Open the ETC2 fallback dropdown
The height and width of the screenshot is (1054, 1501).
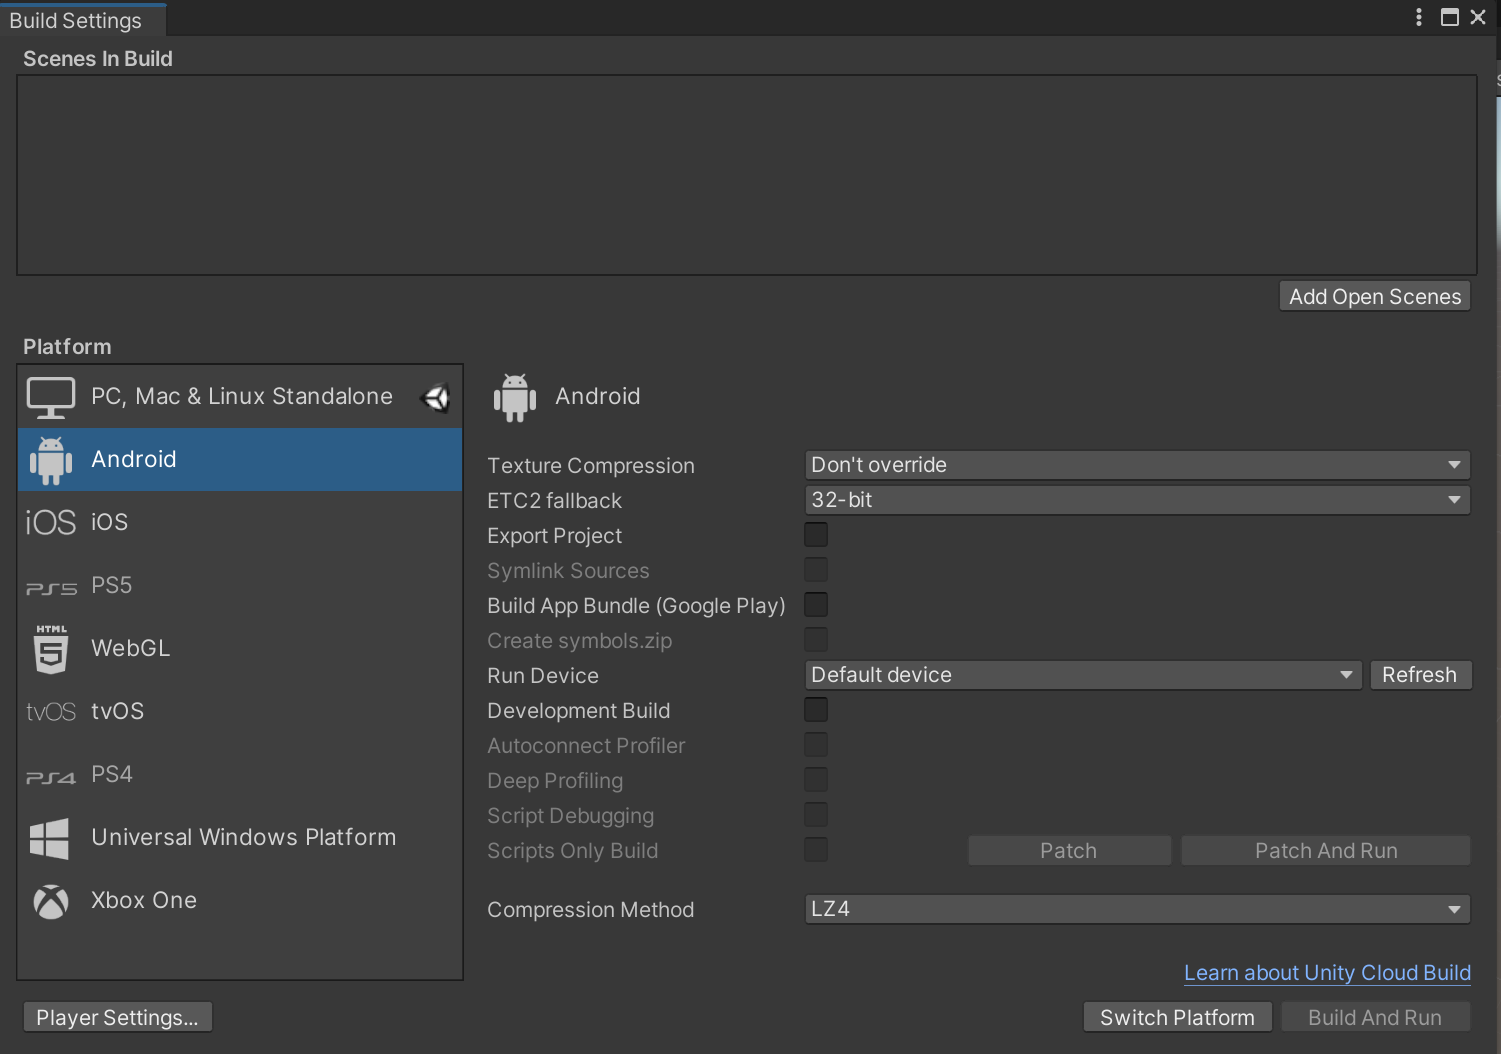pyautogui.click(x=1137, y=500)
